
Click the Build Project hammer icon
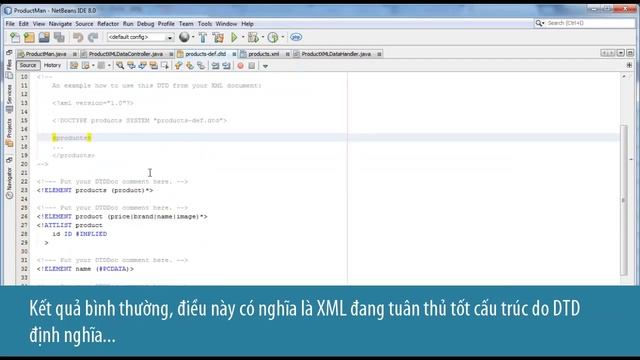[x=203, y=38]
